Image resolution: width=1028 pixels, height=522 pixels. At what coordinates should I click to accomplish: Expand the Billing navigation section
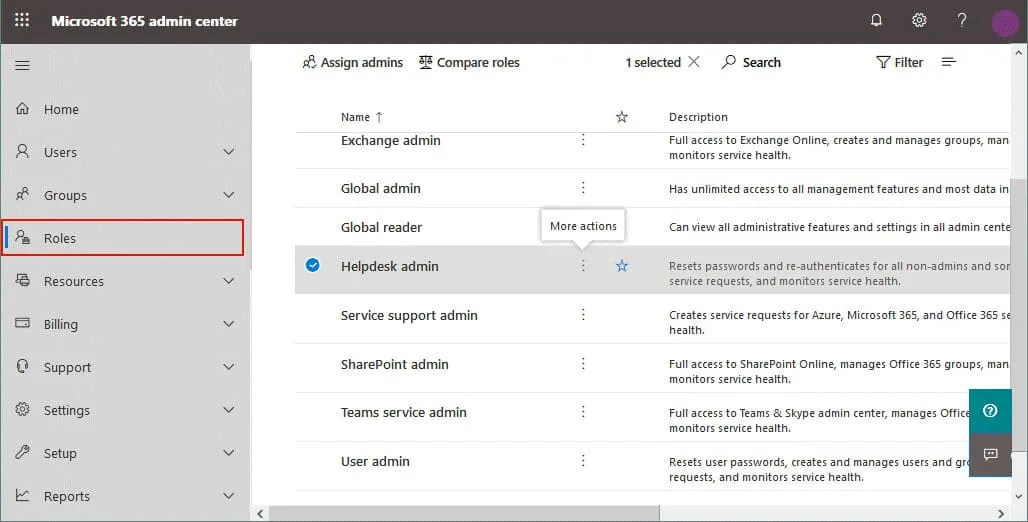pos(228,324)
